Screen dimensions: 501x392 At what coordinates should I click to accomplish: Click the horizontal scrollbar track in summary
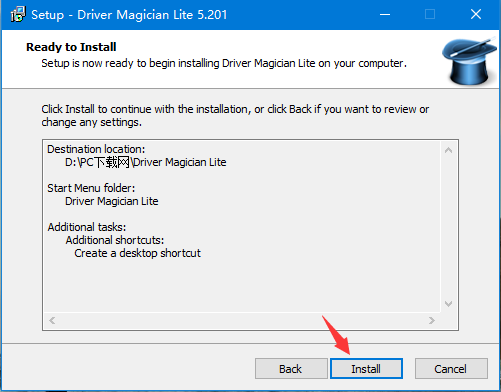point(242,321)
